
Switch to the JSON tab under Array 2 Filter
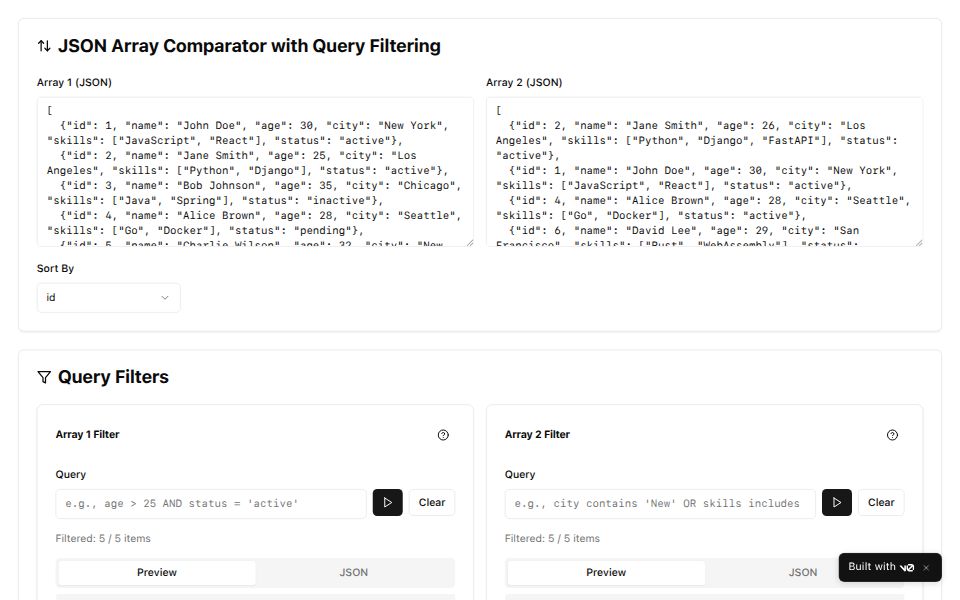(802, 572)
